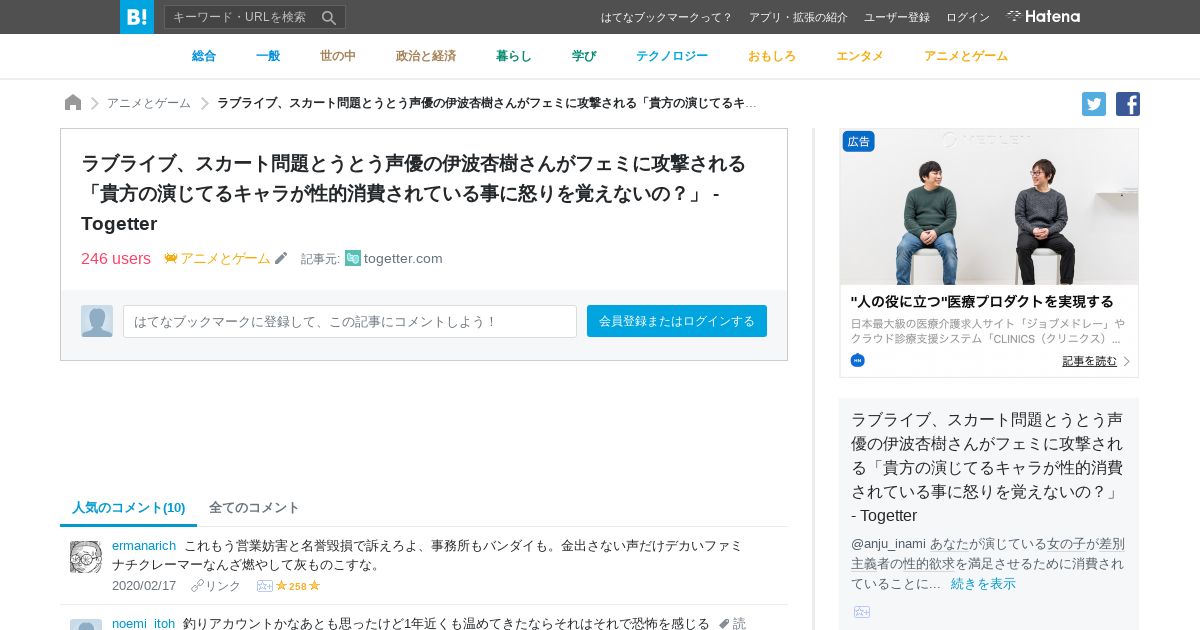Open the noemi_itoh username link

pos(143,623)
